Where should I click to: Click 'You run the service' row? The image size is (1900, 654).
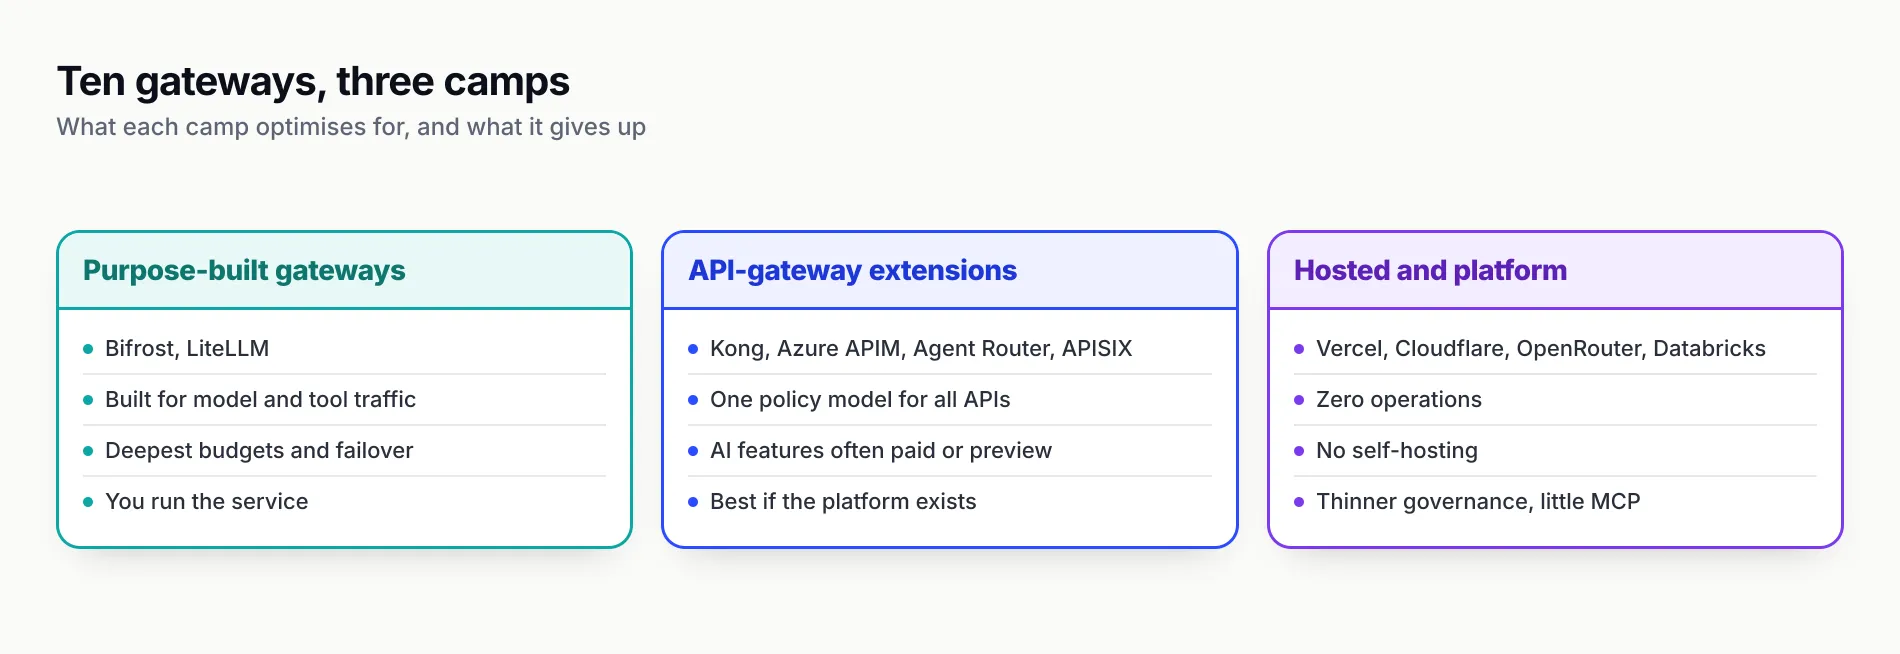[344, 501]
